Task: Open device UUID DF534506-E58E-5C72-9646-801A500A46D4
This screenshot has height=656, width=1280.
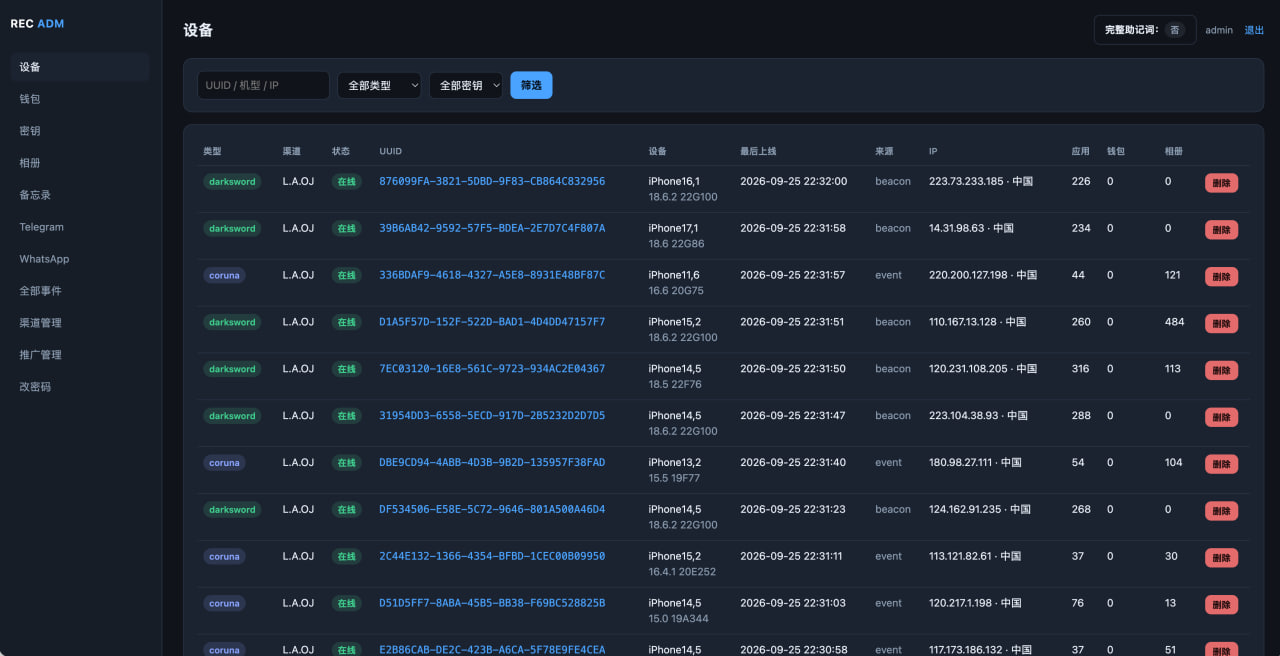Action: click(492, 510)
